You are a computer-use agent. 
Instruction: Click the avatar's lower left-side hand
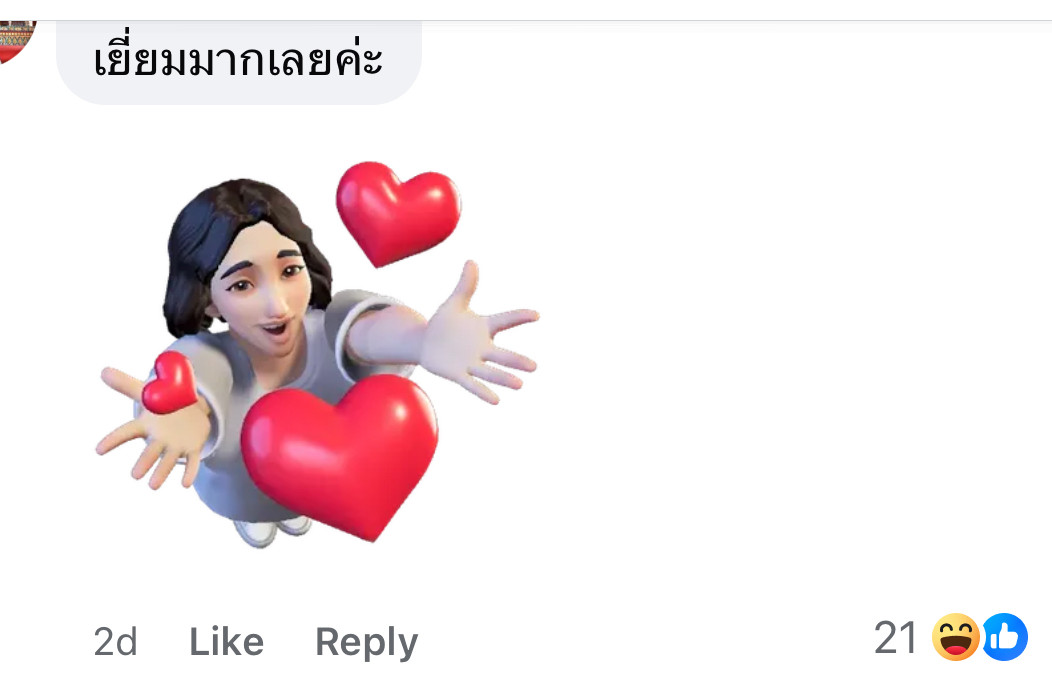tap(153, 429)
